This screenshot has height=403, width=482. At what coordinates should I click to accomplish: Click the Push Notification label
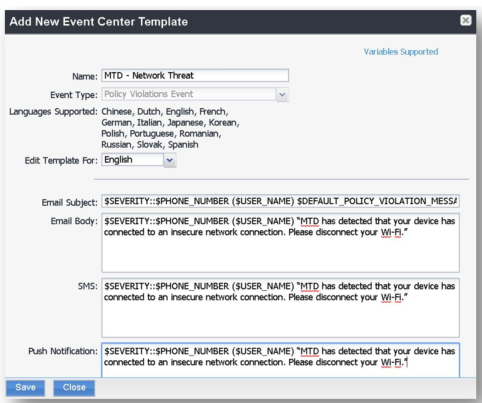click(63, 351)
